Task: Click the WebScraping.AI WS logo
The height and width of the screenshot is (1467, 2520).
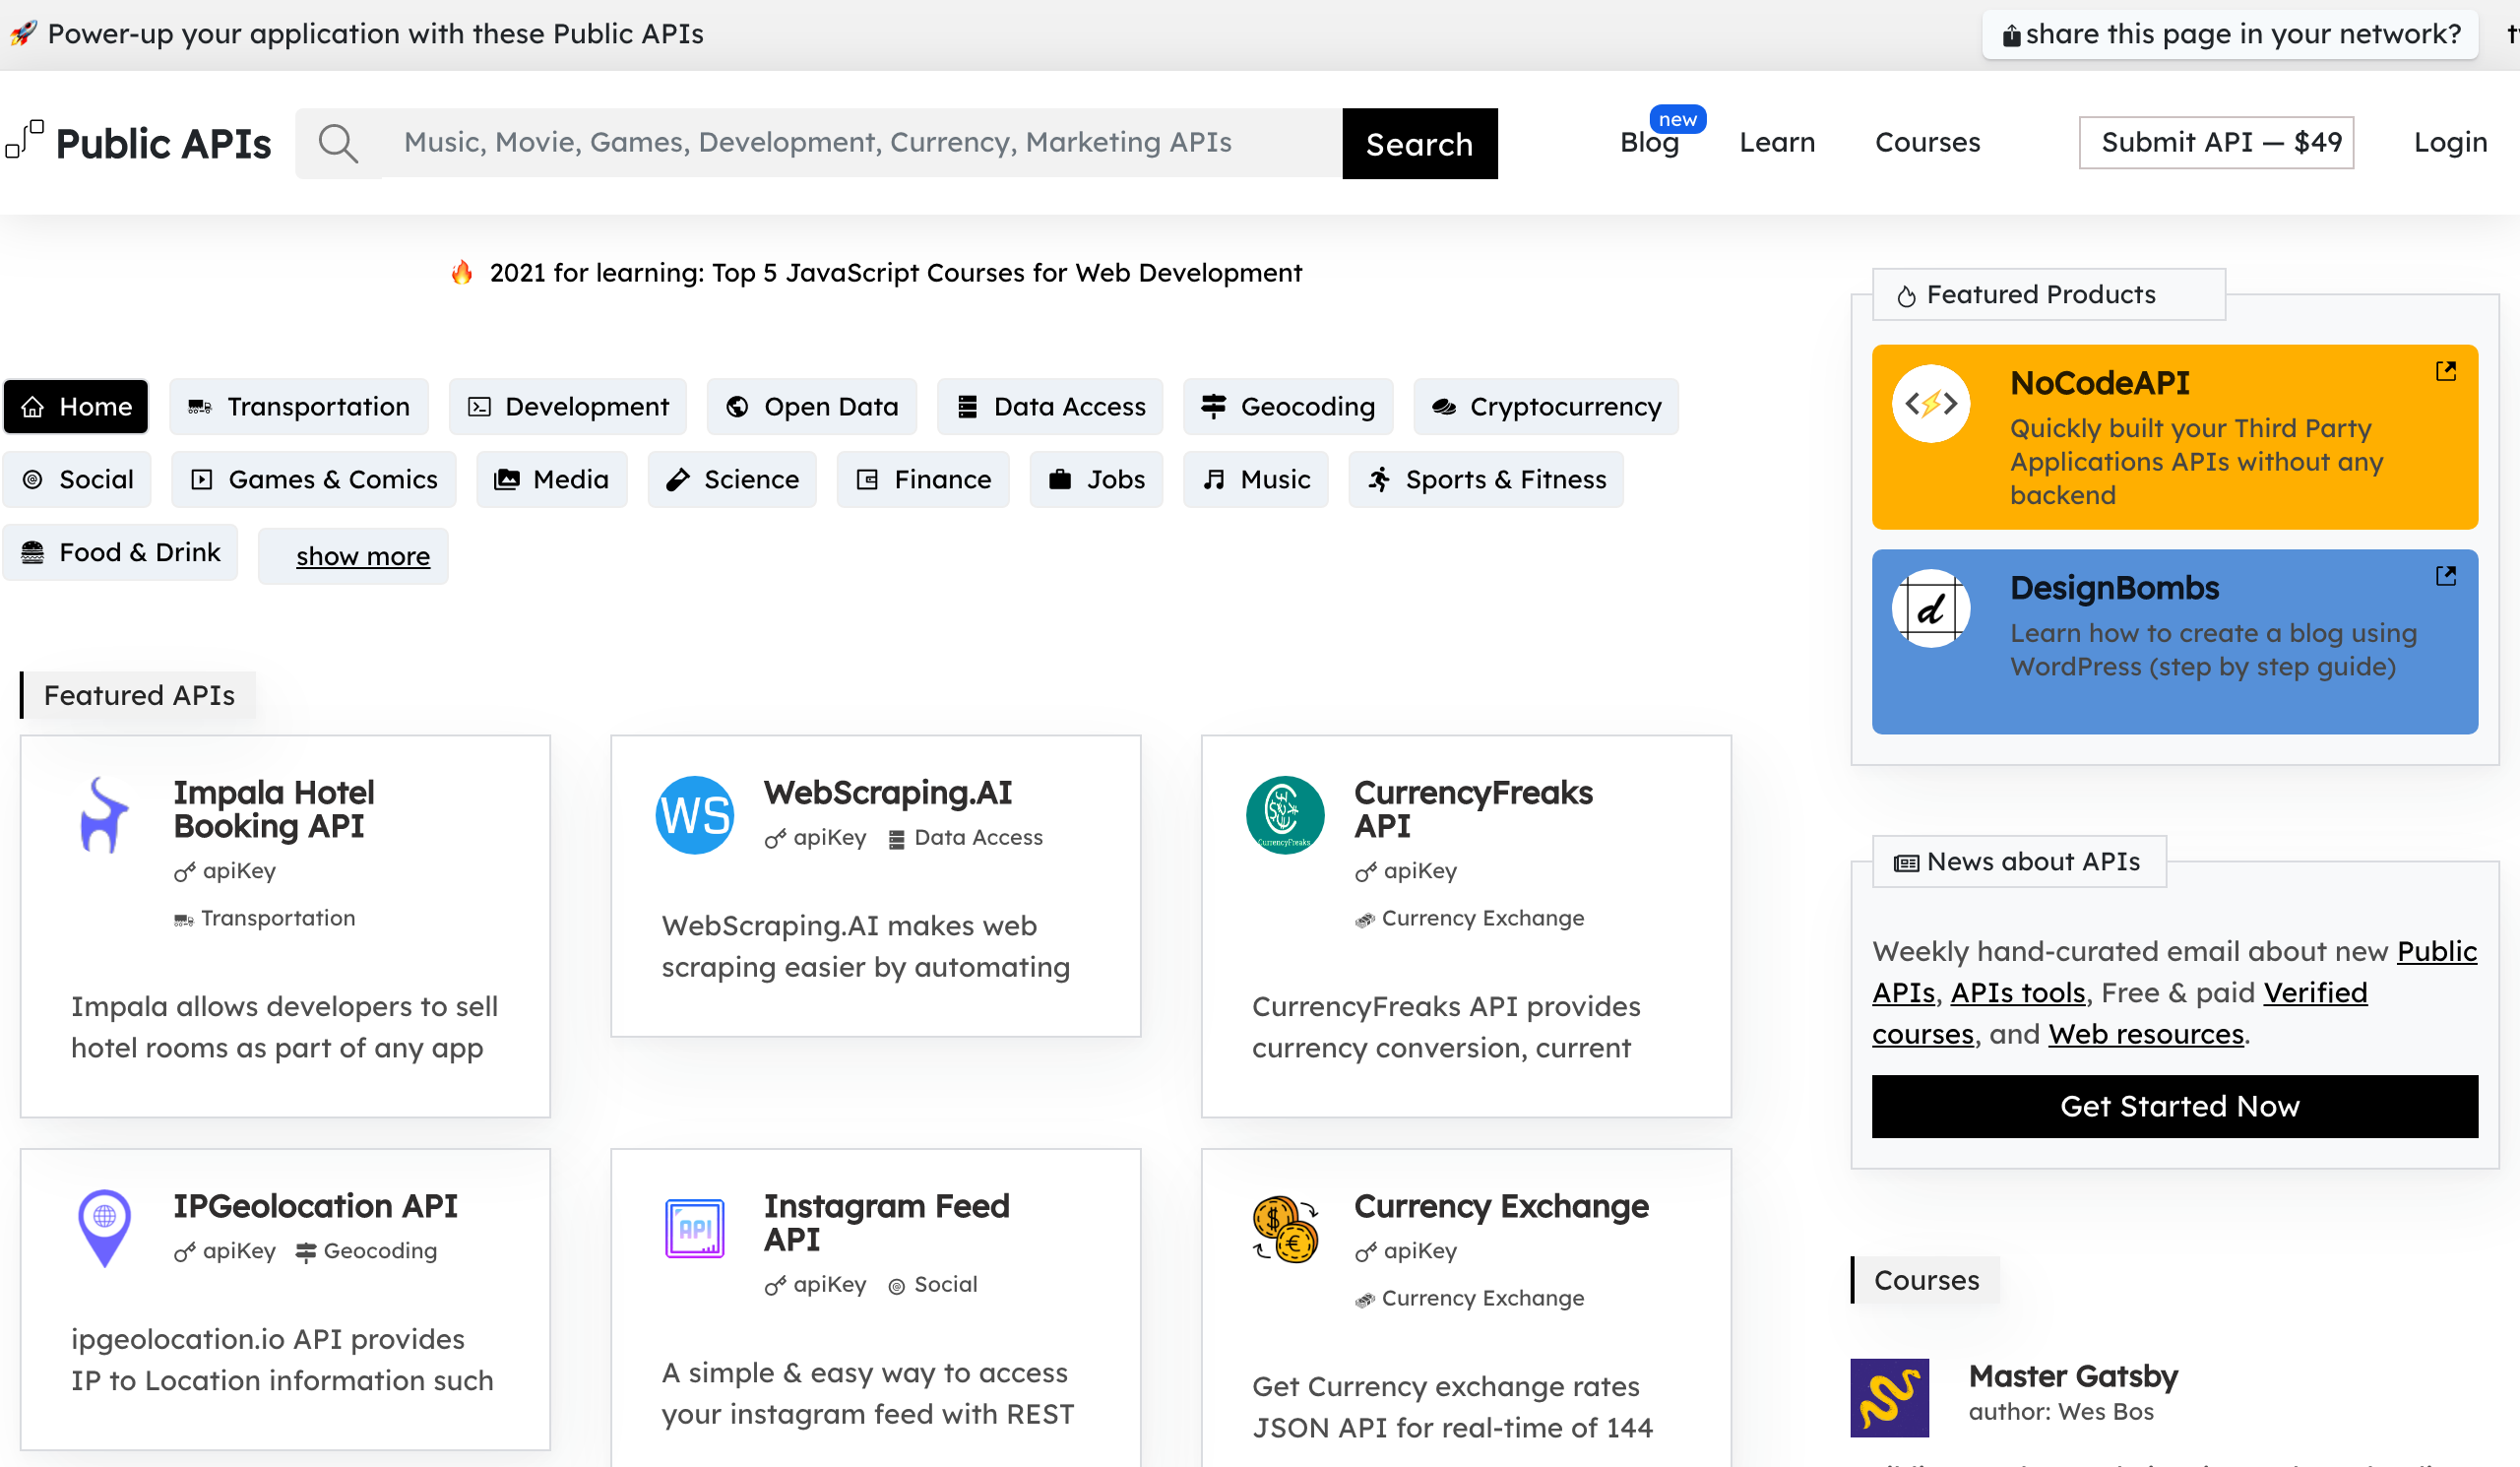Action: click(x=695, y=815)
